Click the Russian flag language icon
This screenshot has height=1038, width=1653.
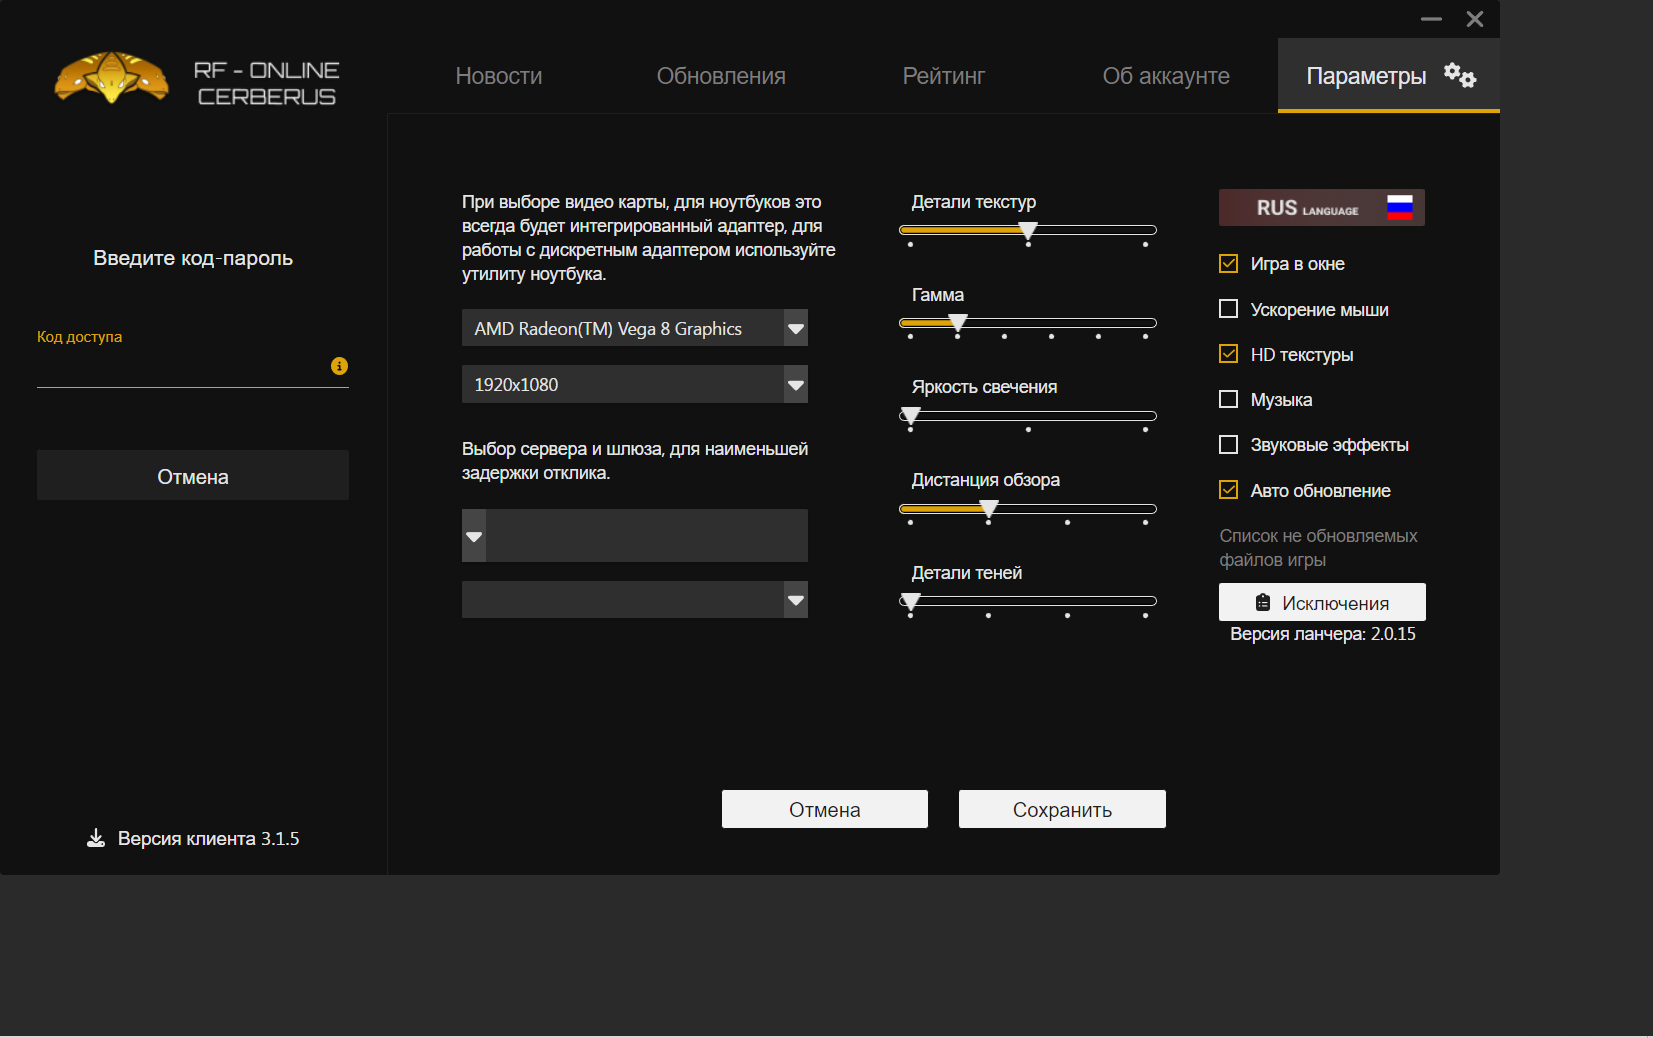point(1399,207)
